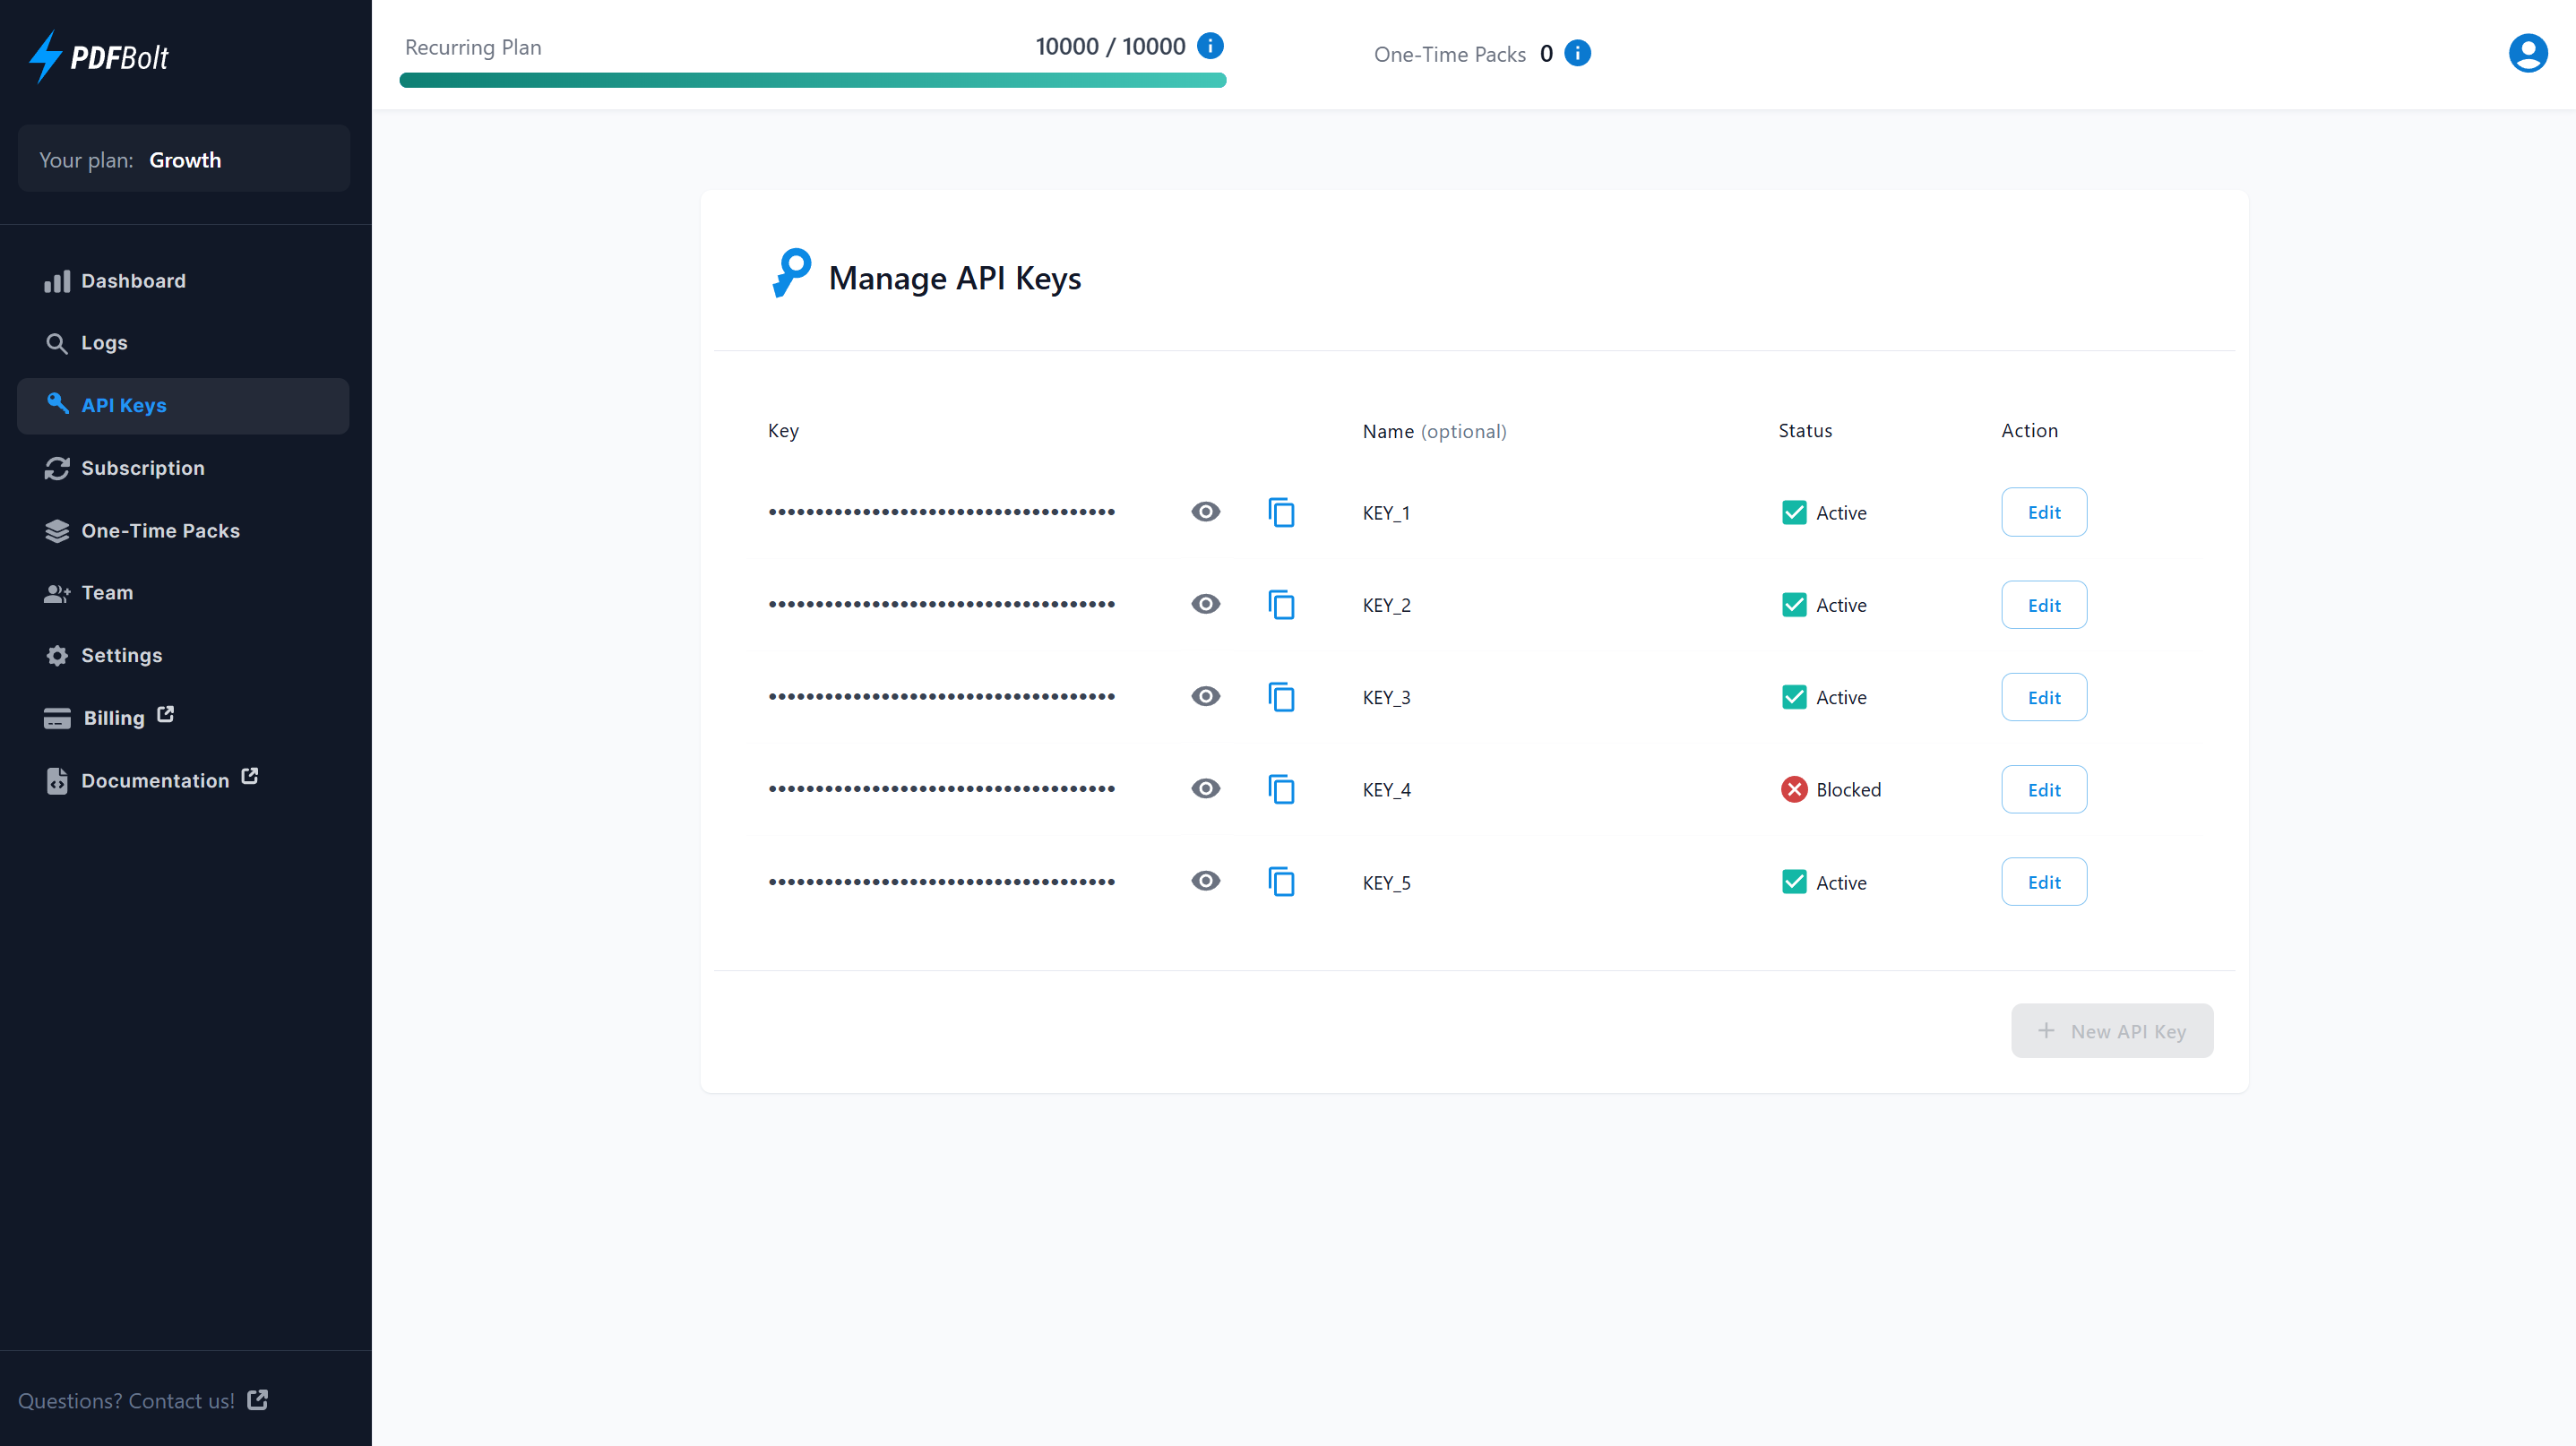Toggle visibility of KEY_1 API key
The width and height of the screenshot is (2576, 1446).
click(1205, 512)
